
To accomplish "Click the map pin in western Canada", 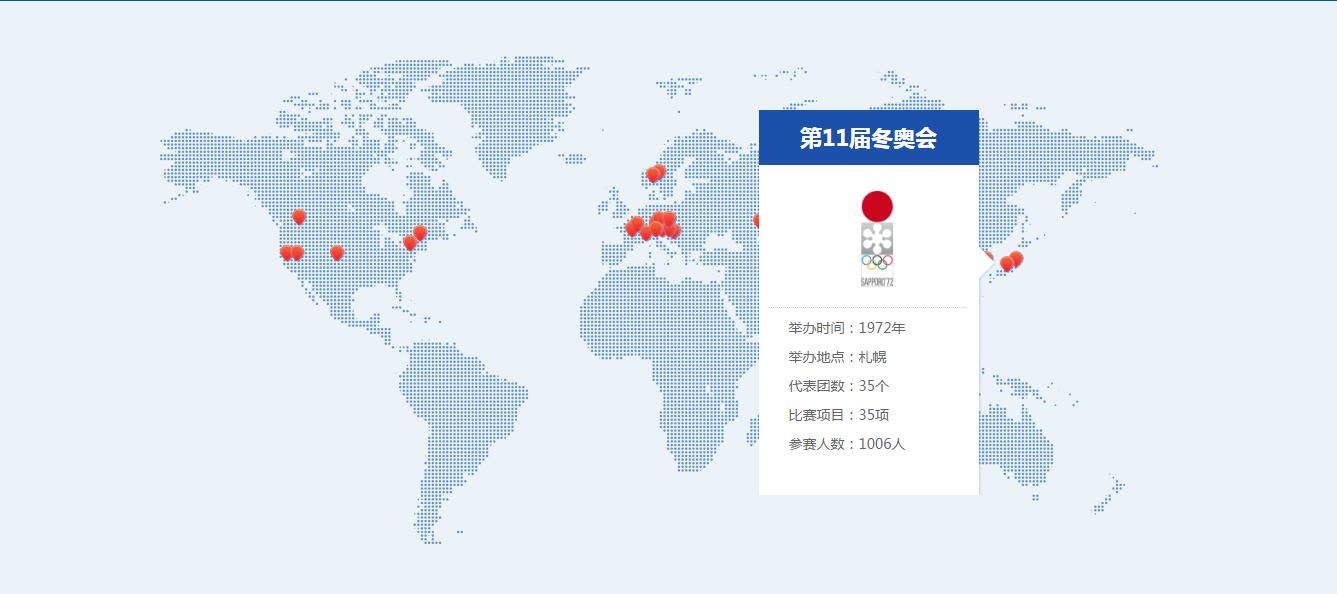I will (x=299, y=217).
